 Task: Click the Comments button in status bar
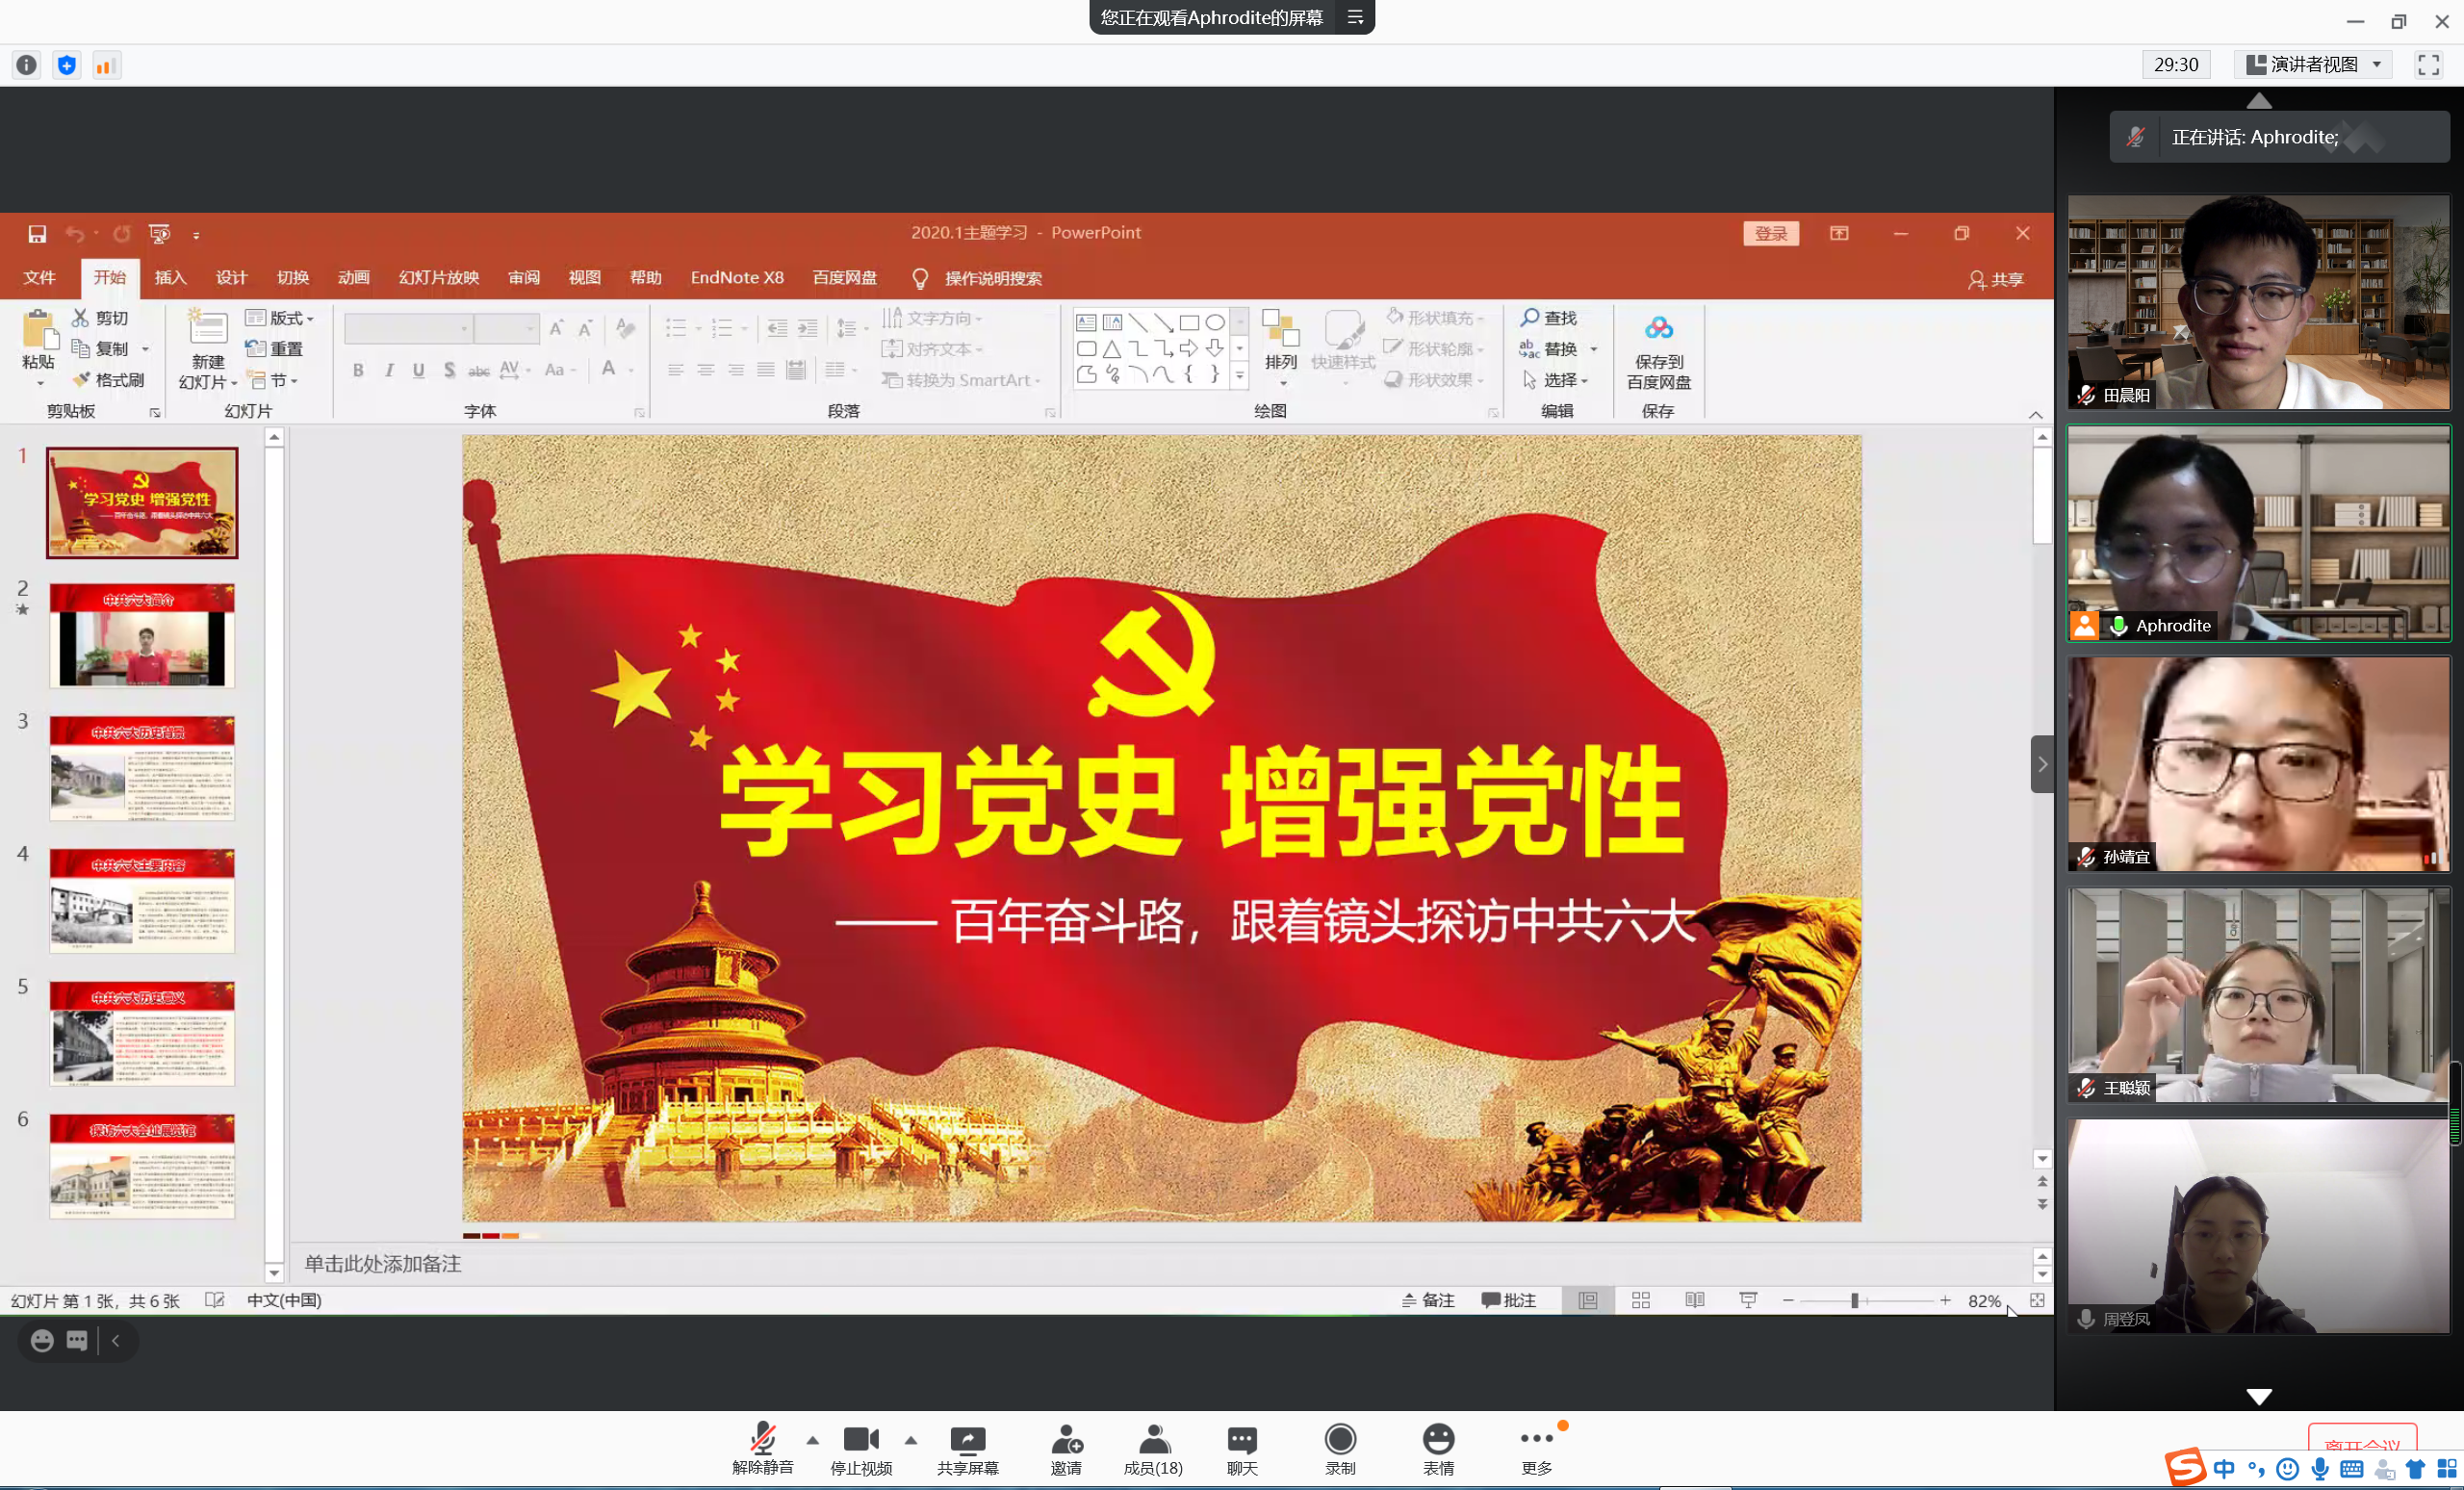pyautogui.click(x=1509, y=1300)
